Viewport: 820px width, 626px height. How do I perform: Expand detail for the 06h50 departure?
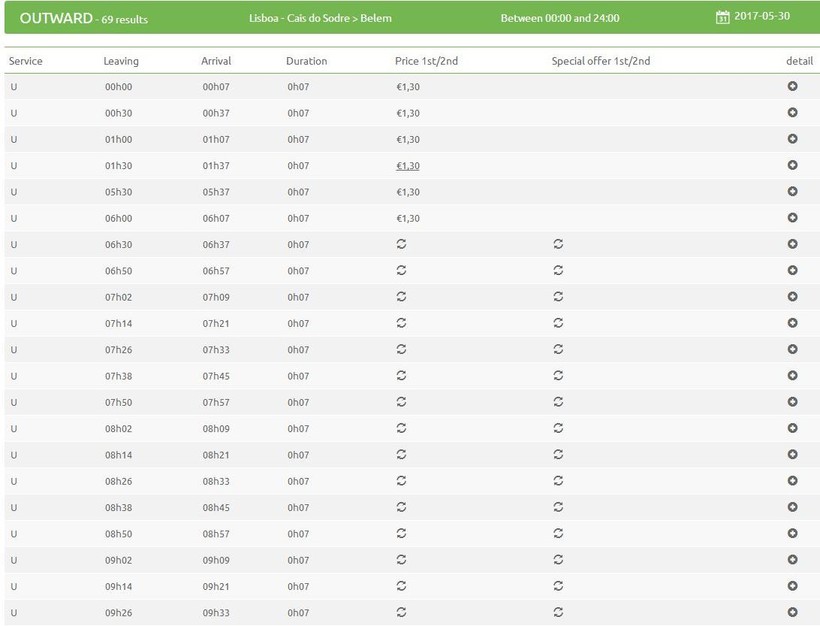792,270
